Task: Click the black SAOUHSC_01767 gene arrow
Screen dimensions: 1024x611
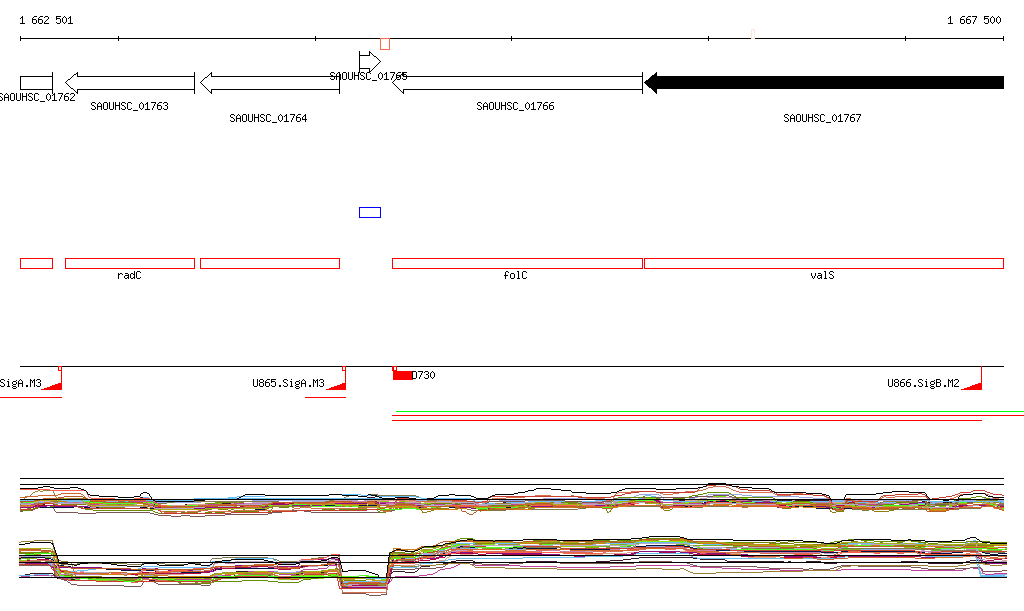Action: click(824, 83)
